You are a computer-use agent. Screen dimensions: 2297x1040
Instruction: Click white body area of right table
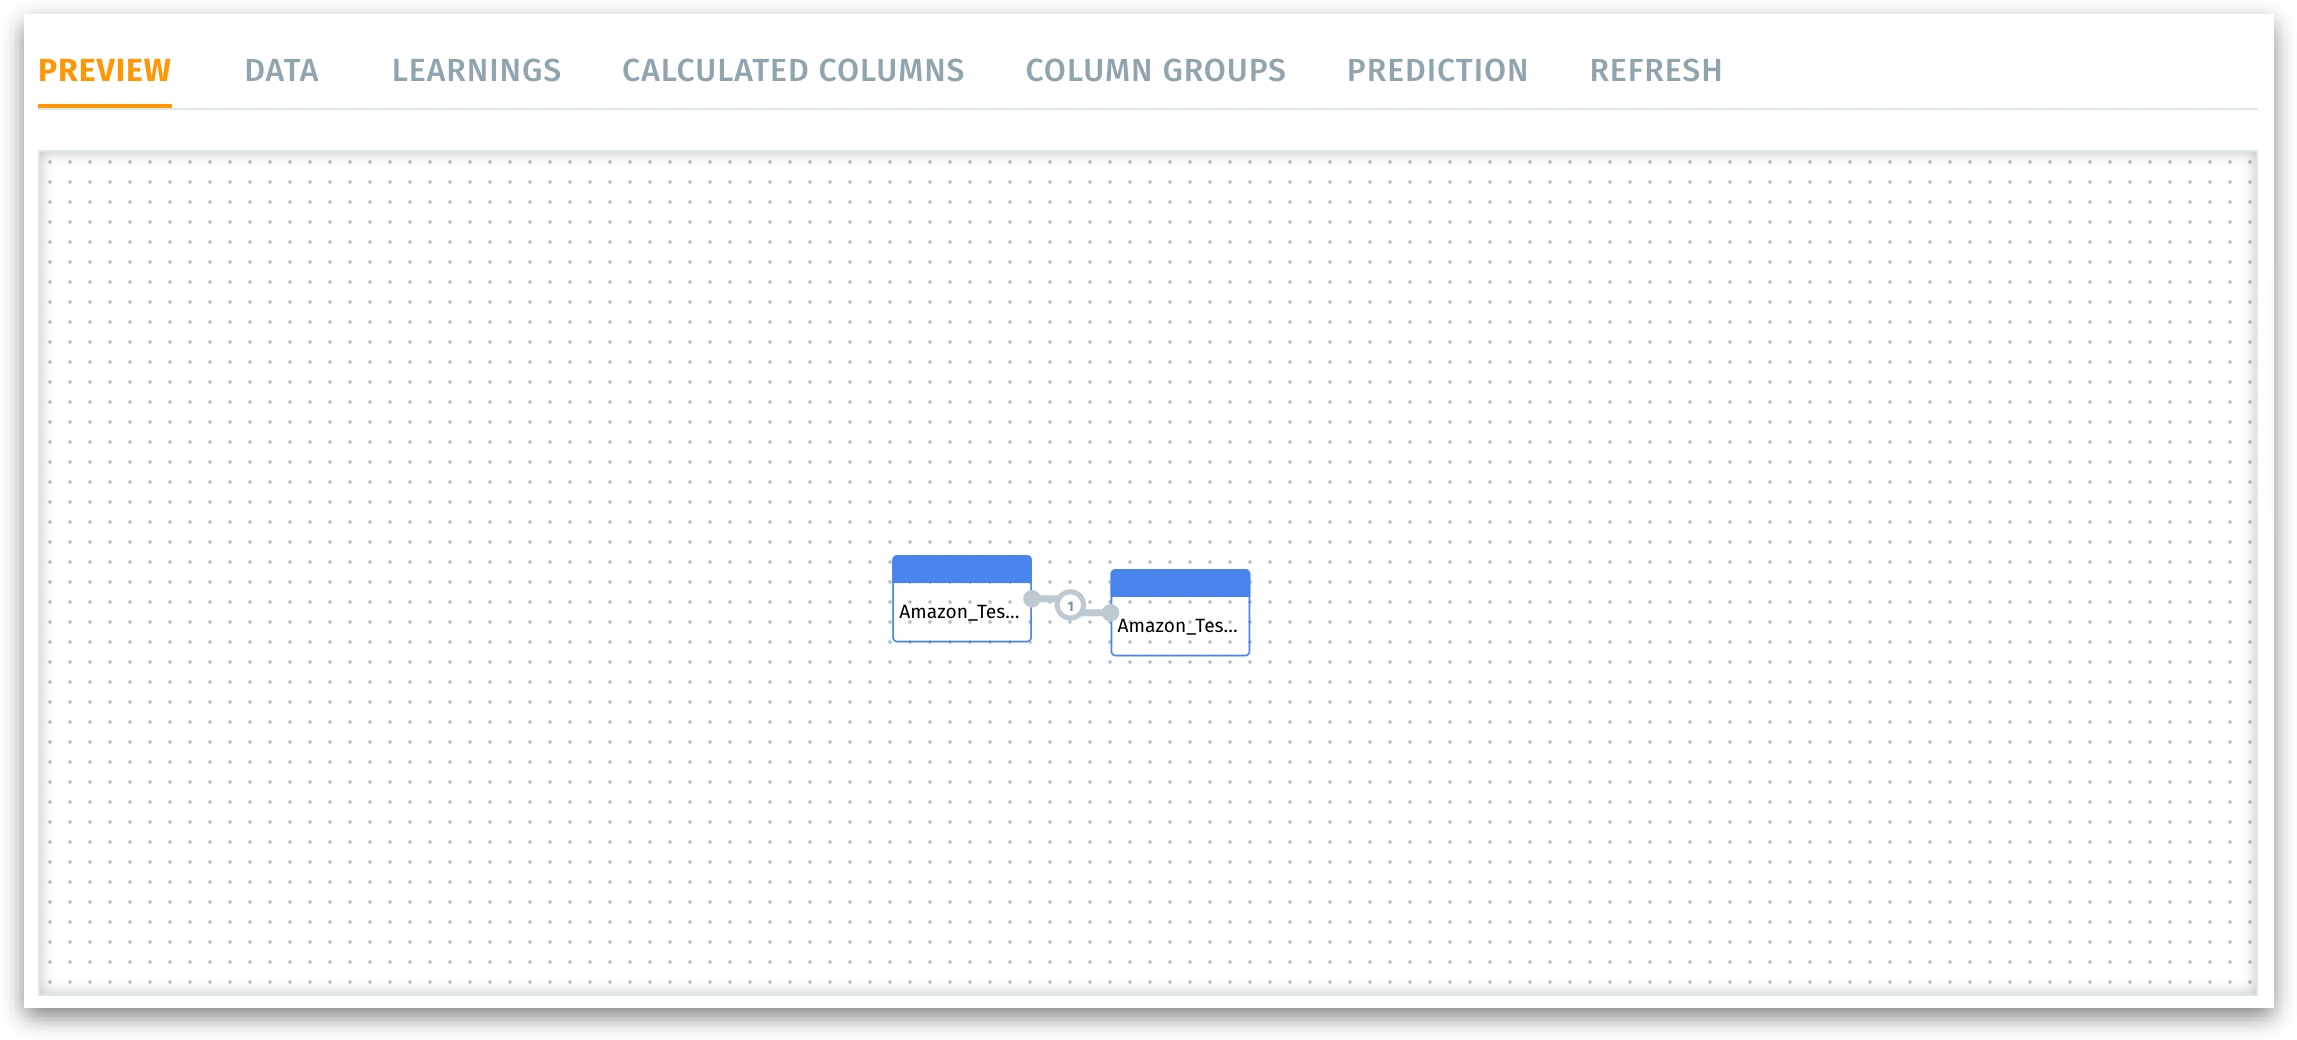tap(1180, 646)
